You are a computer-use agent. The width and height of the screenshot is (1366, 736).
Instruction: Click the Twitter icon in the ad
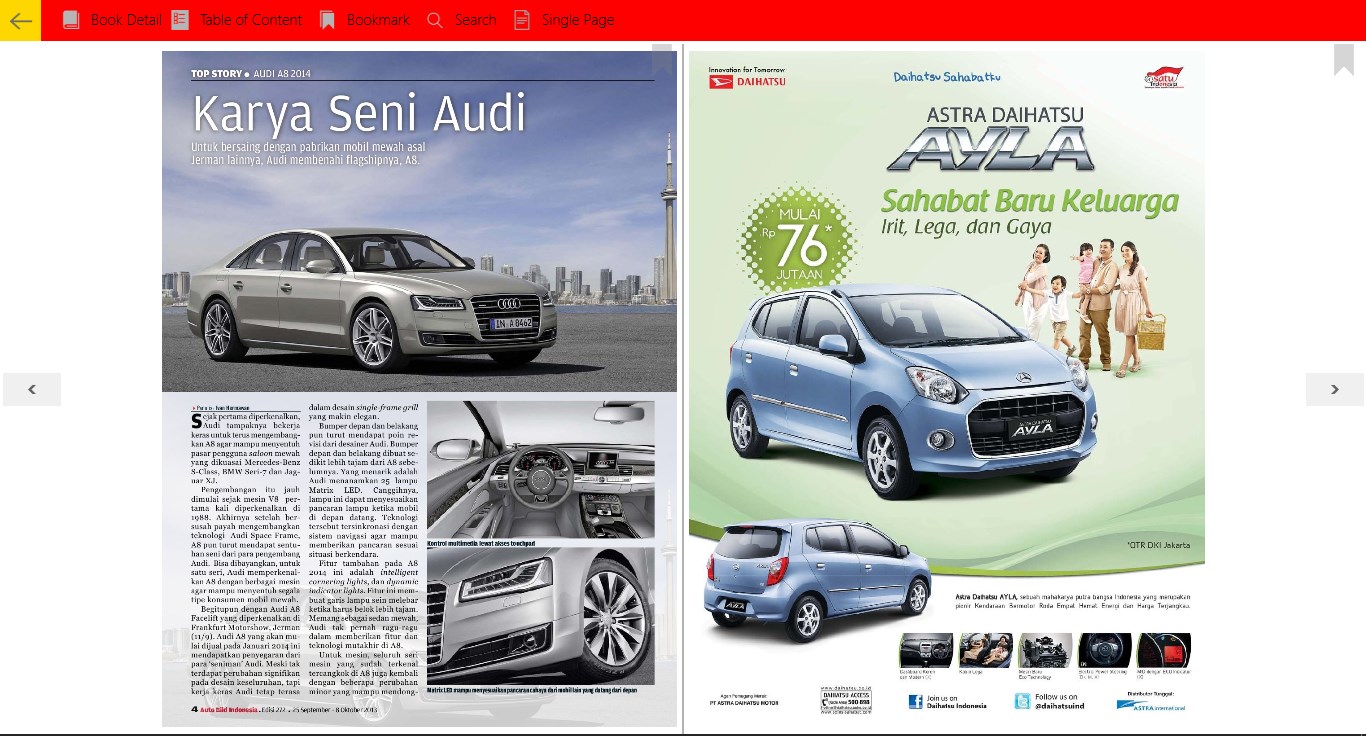[1022, 701]
